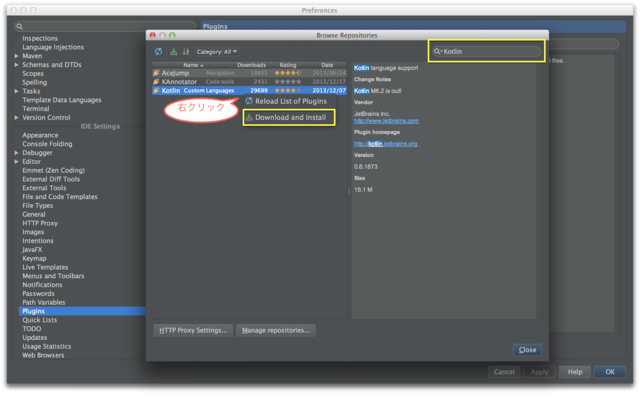Click the KAnnotator plugin icon
This screenshot has width=640, height=400.
(x=156, y=82)
